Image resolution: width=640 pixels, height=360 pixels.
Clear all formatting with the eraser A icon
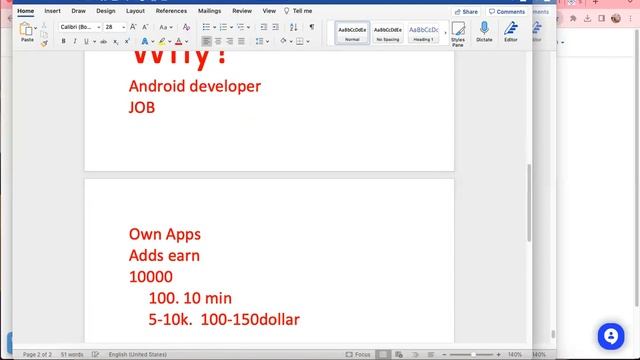point(186,27)
